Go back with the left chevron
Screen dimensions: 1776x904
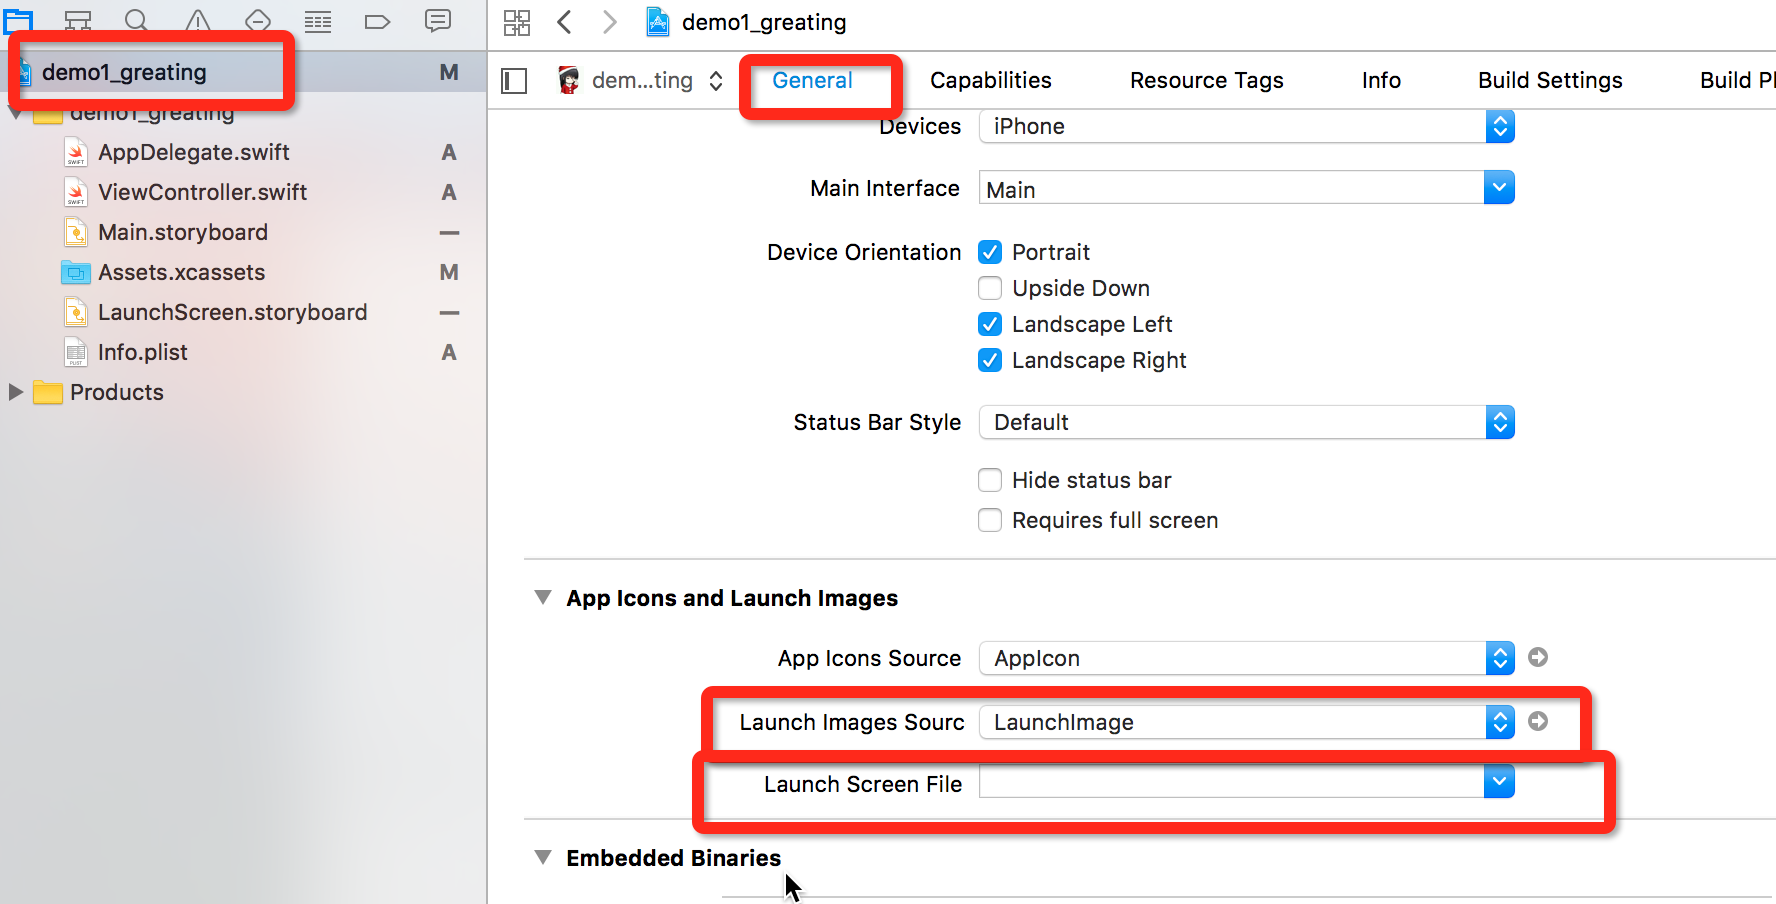pos(565,22)
